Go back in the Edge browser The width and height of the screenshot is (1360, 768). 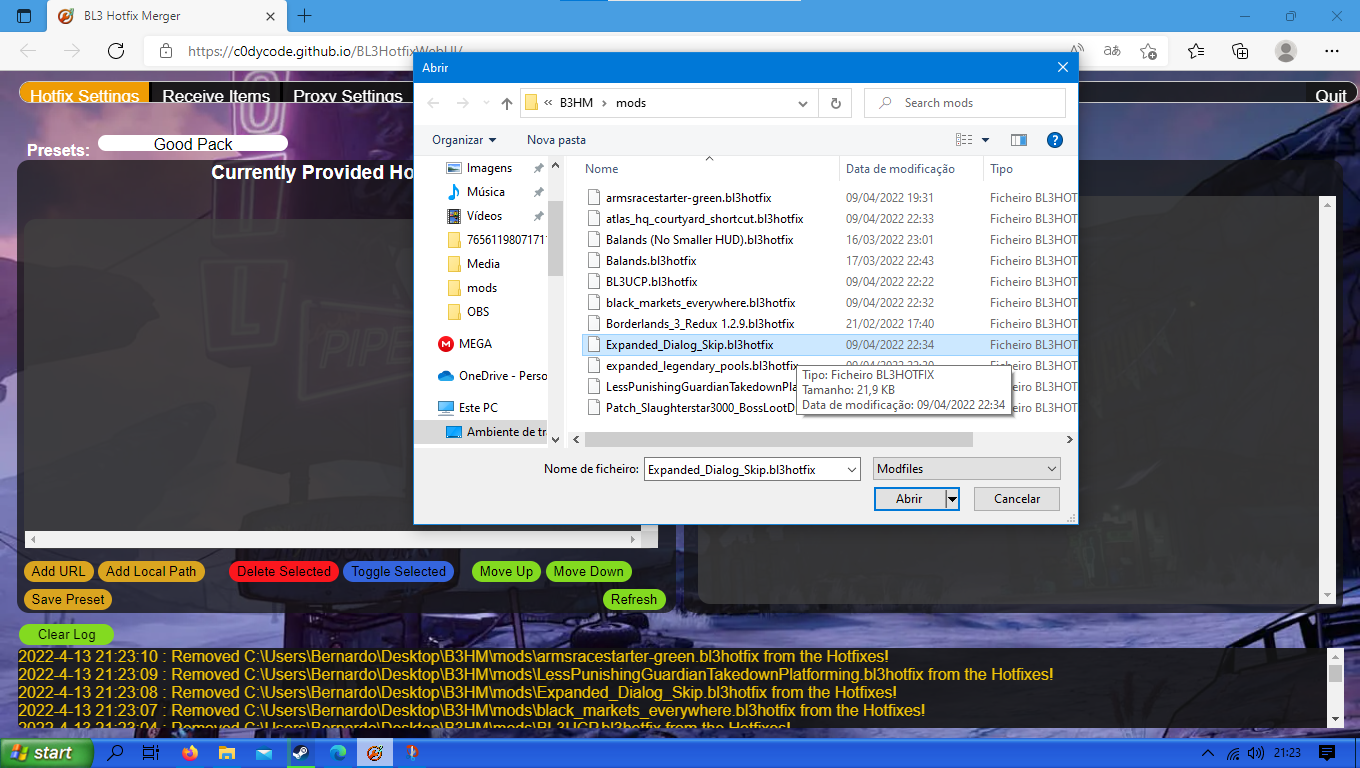tap(28, 51)
